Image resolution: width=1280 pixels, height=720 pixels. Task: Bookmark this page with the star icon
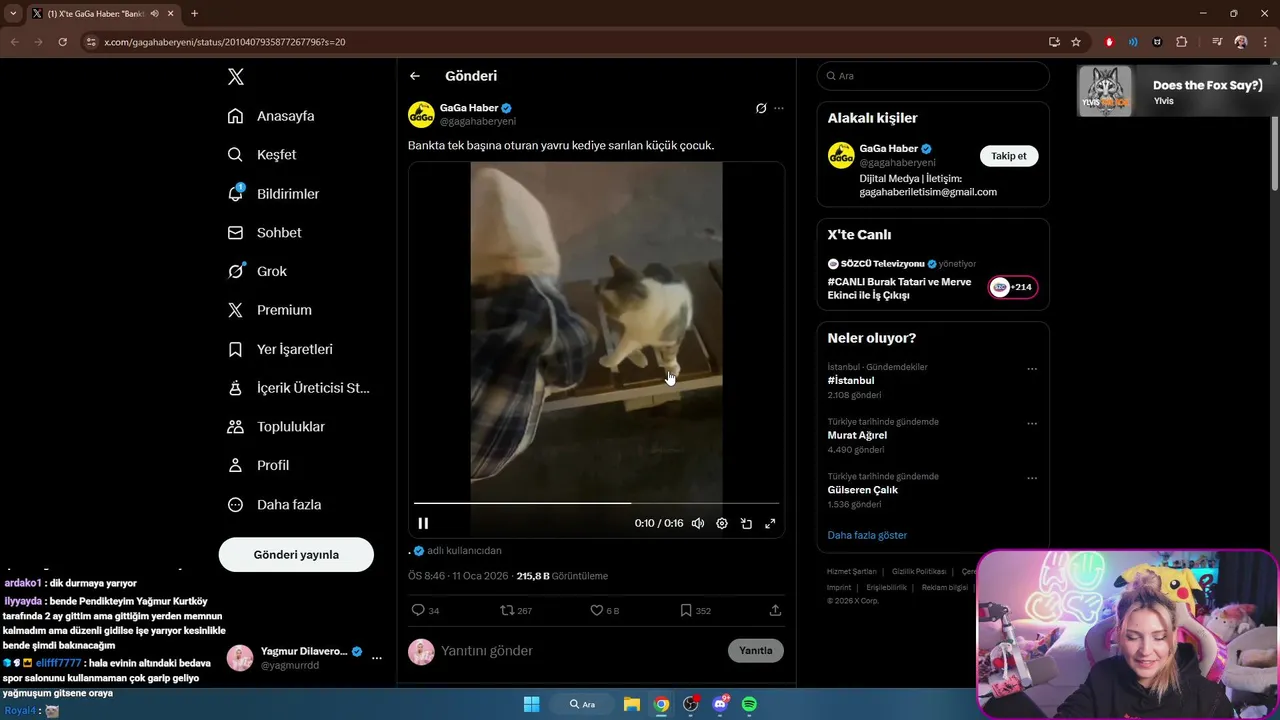point(1076,42)
